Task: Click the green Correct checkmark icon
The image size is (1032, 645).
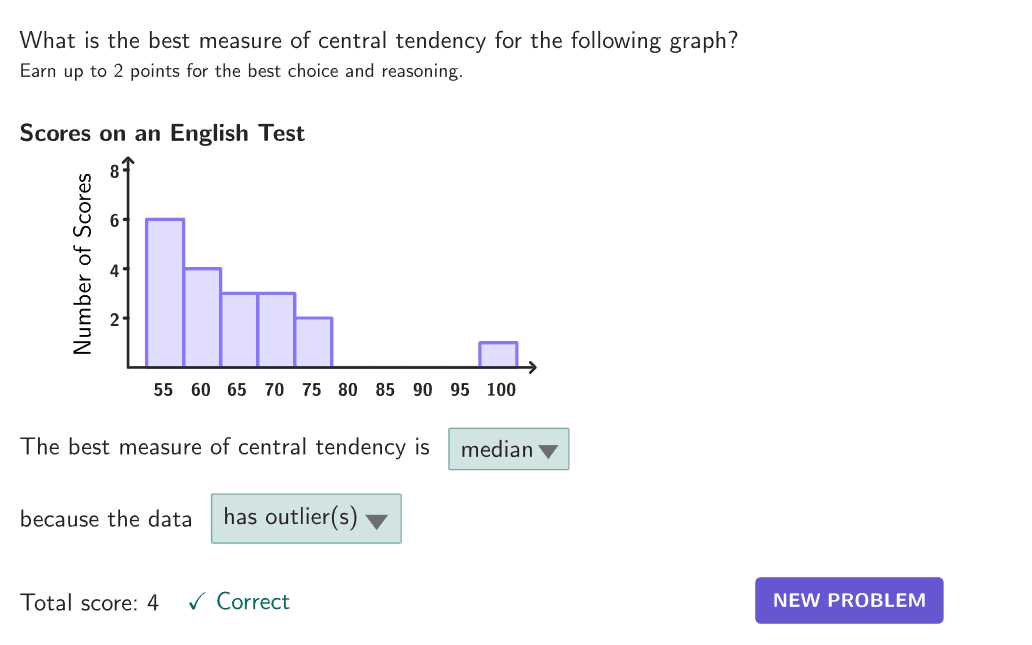Action: click(x=198, y=602)
